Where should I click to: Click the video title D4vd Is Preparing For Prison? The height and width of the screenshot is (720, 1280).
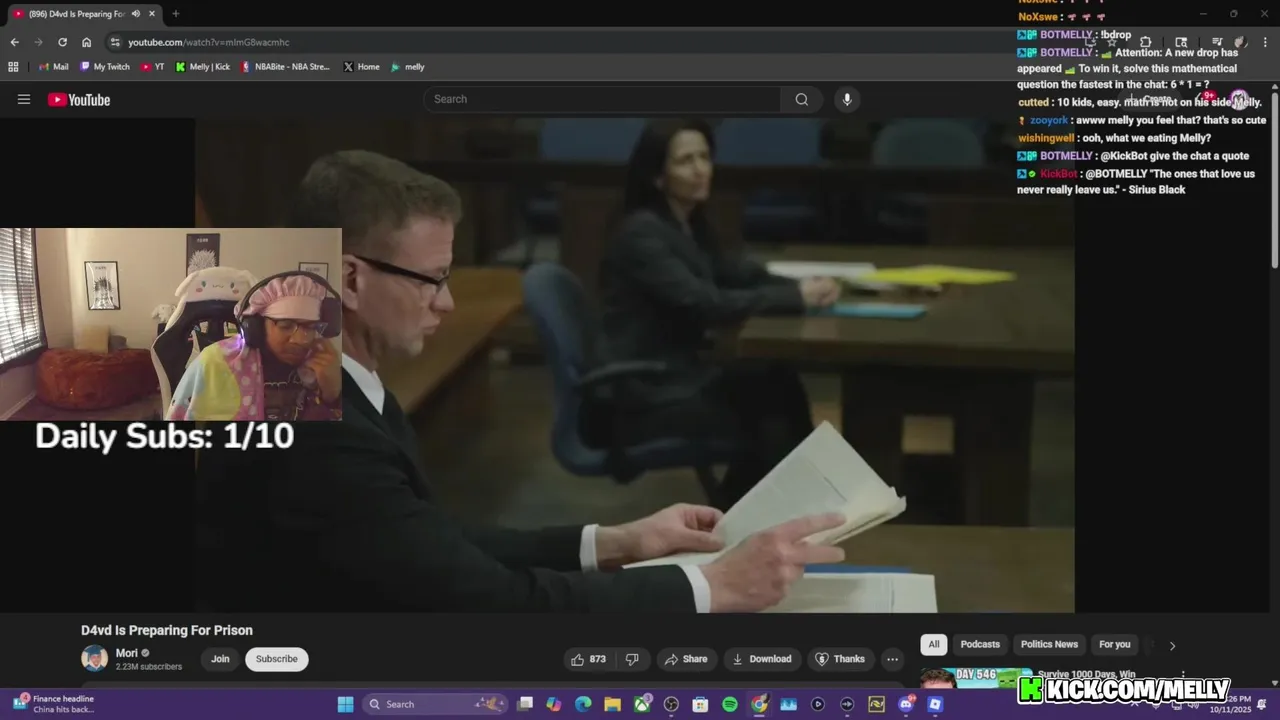click(x=167, y=630)
